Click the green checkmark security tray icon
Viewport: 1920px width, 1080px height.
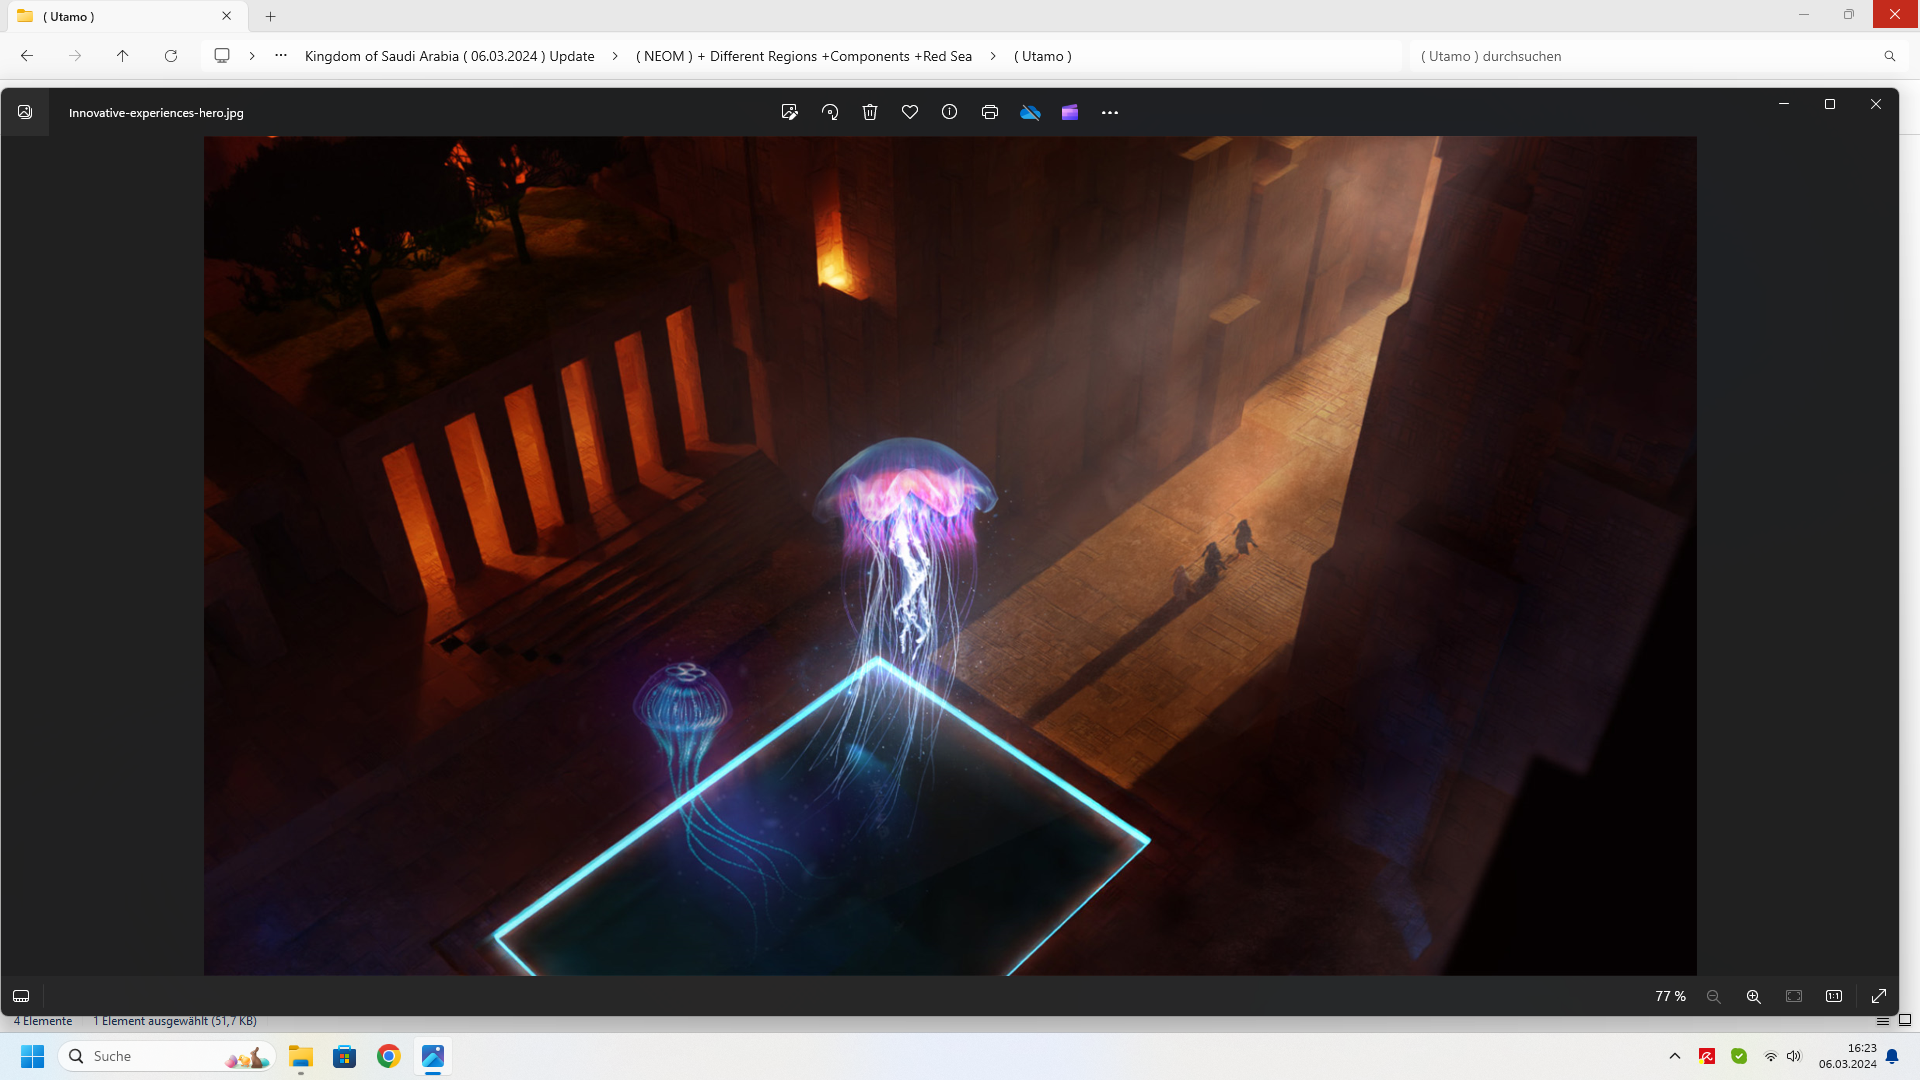click(1739, 1056)
